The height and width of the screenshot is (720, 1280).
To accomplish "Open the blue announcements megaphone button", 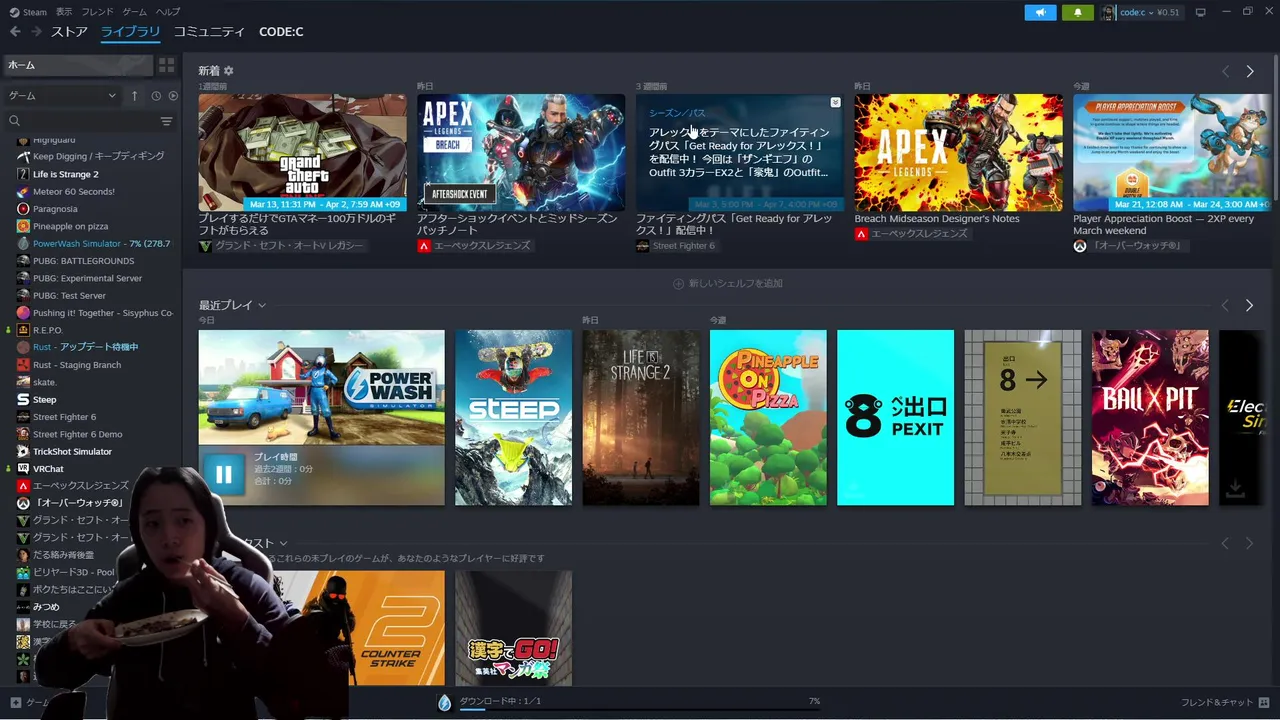I will (x=1040, y=12).
